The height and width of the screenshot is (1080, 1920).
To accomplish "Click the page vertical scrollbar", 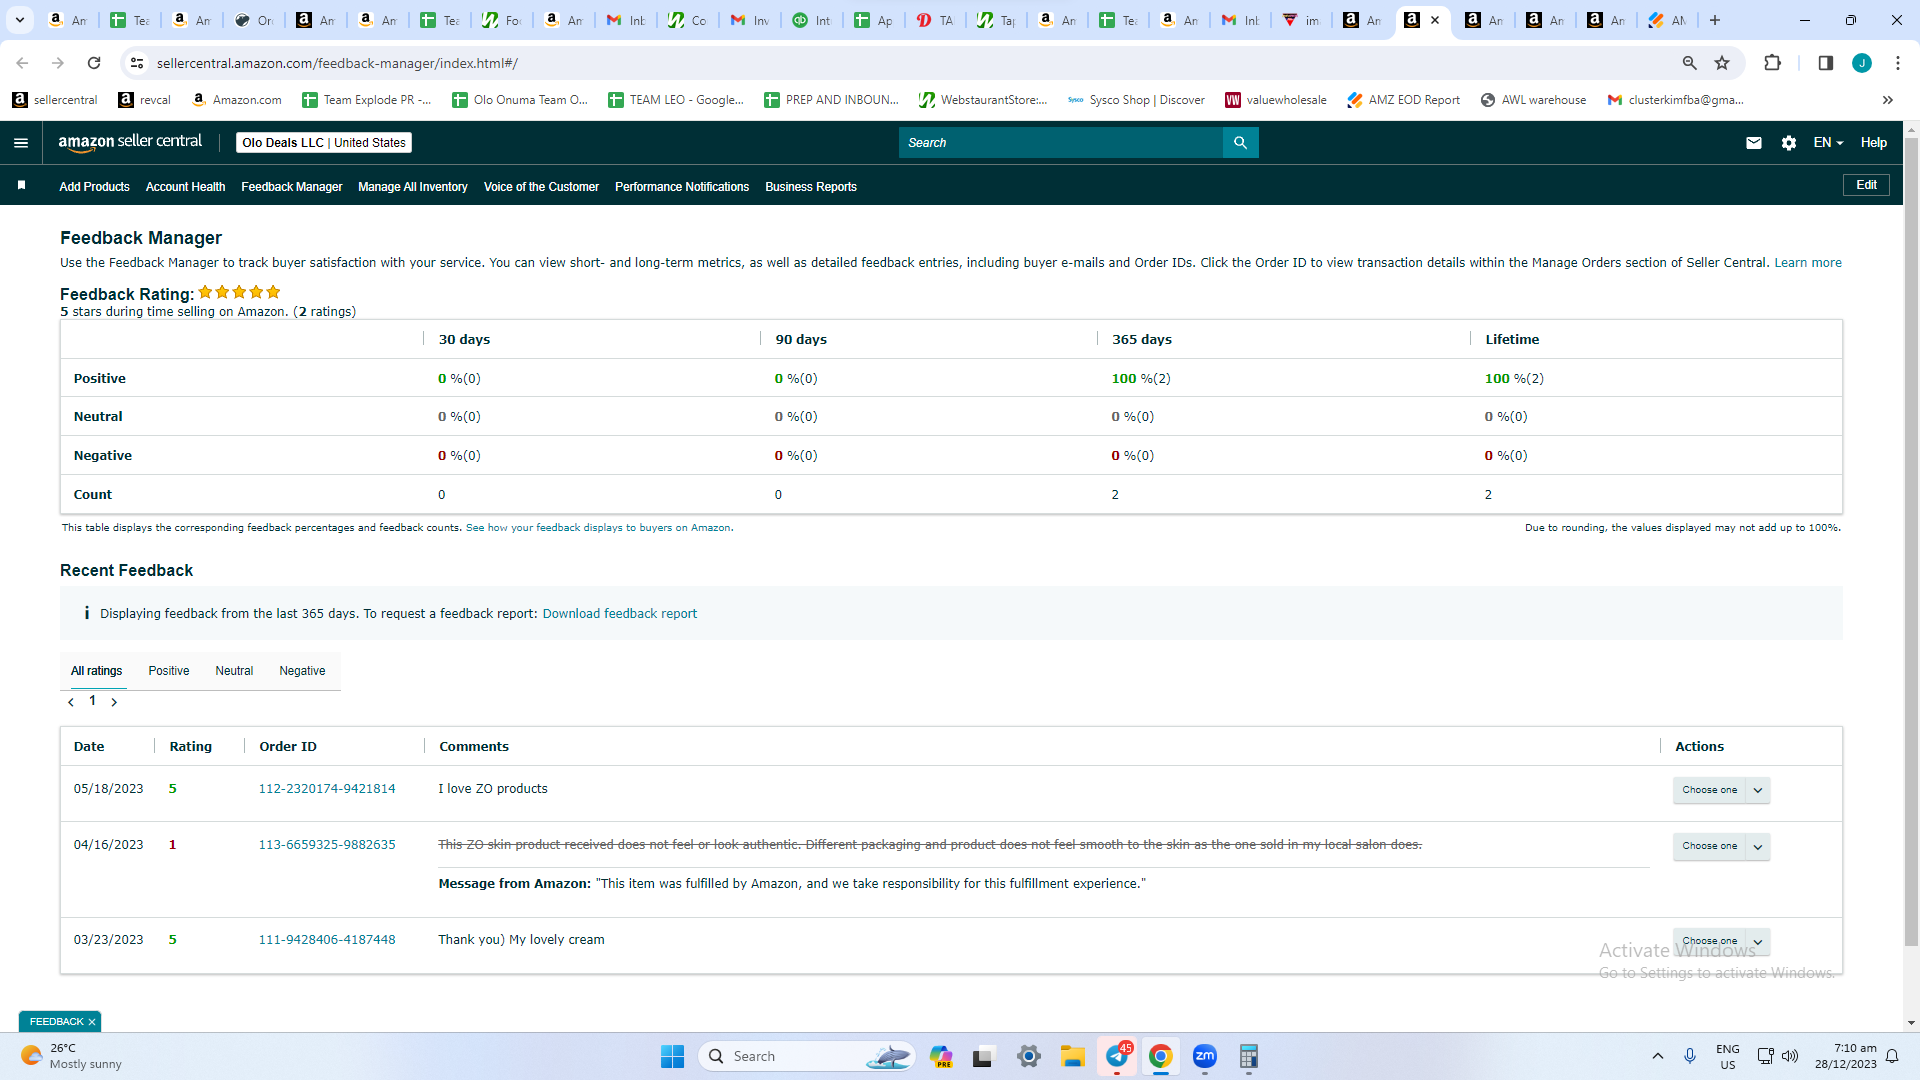I will (1911, 540).
